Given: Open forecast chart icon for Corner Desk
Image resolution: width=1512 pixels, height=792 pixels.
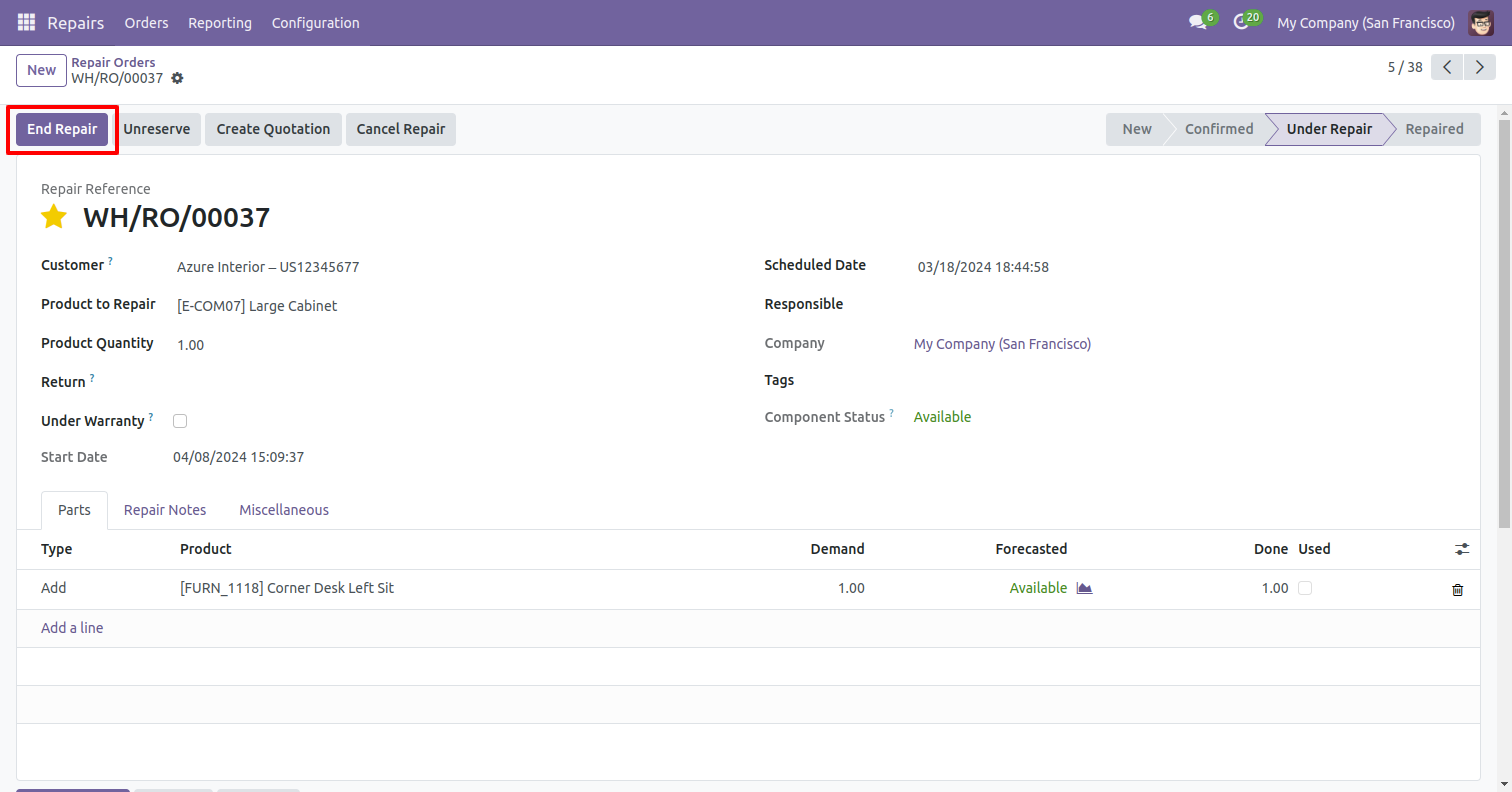Looking at the screenshot, I should coord(1084,588).
